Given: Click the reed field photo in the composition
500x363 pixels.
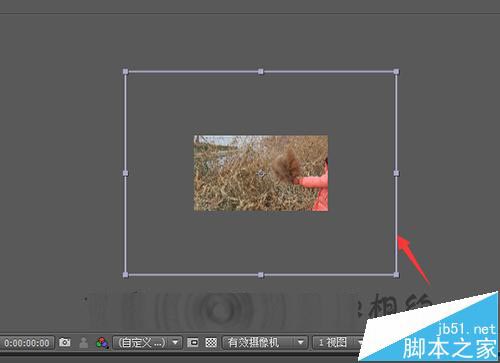Looking at the screenshot, I should [261, 173].
